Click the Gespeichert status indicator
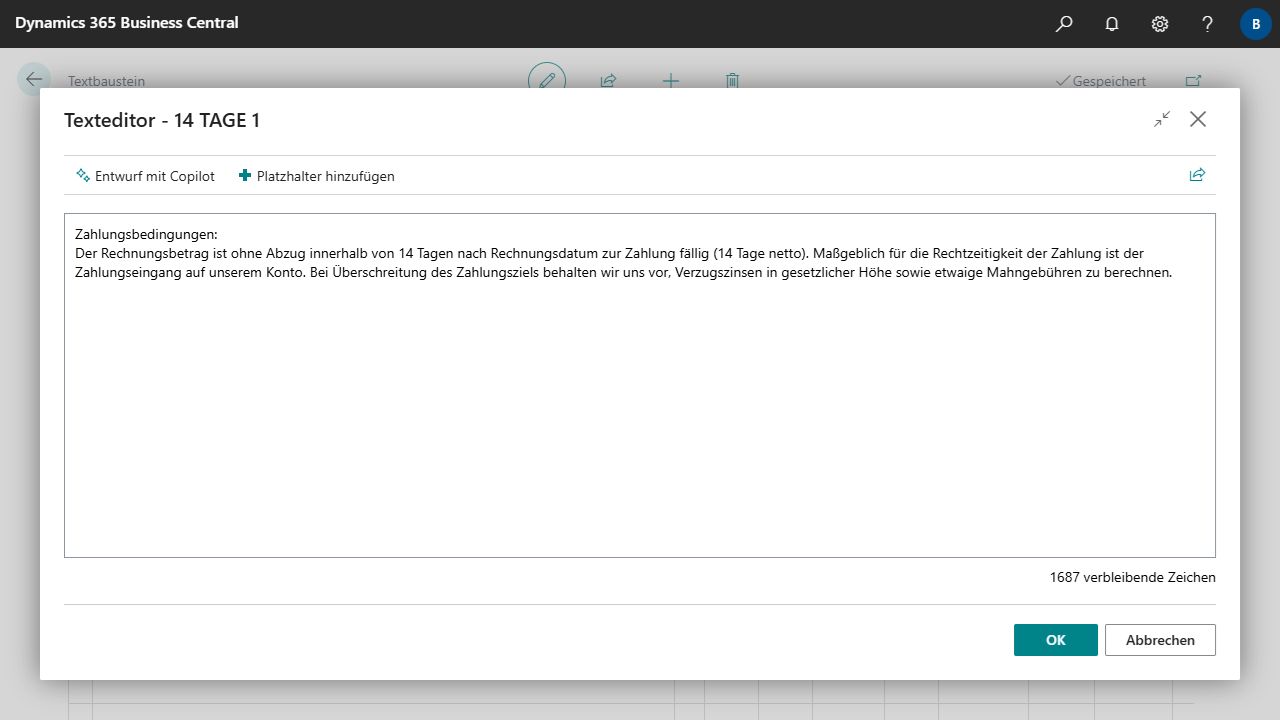This screenshot has height=720, width=1280. pyautogui.click(x=1101, y=81)
